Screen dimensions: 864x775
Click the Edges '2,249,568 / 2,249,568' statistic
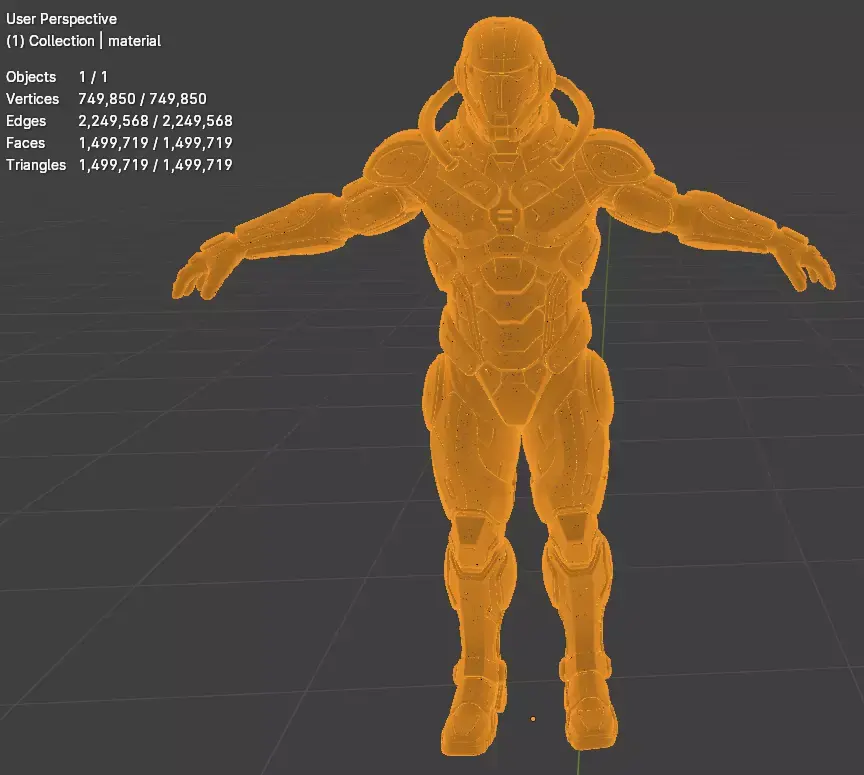click(x=155, y=121)
